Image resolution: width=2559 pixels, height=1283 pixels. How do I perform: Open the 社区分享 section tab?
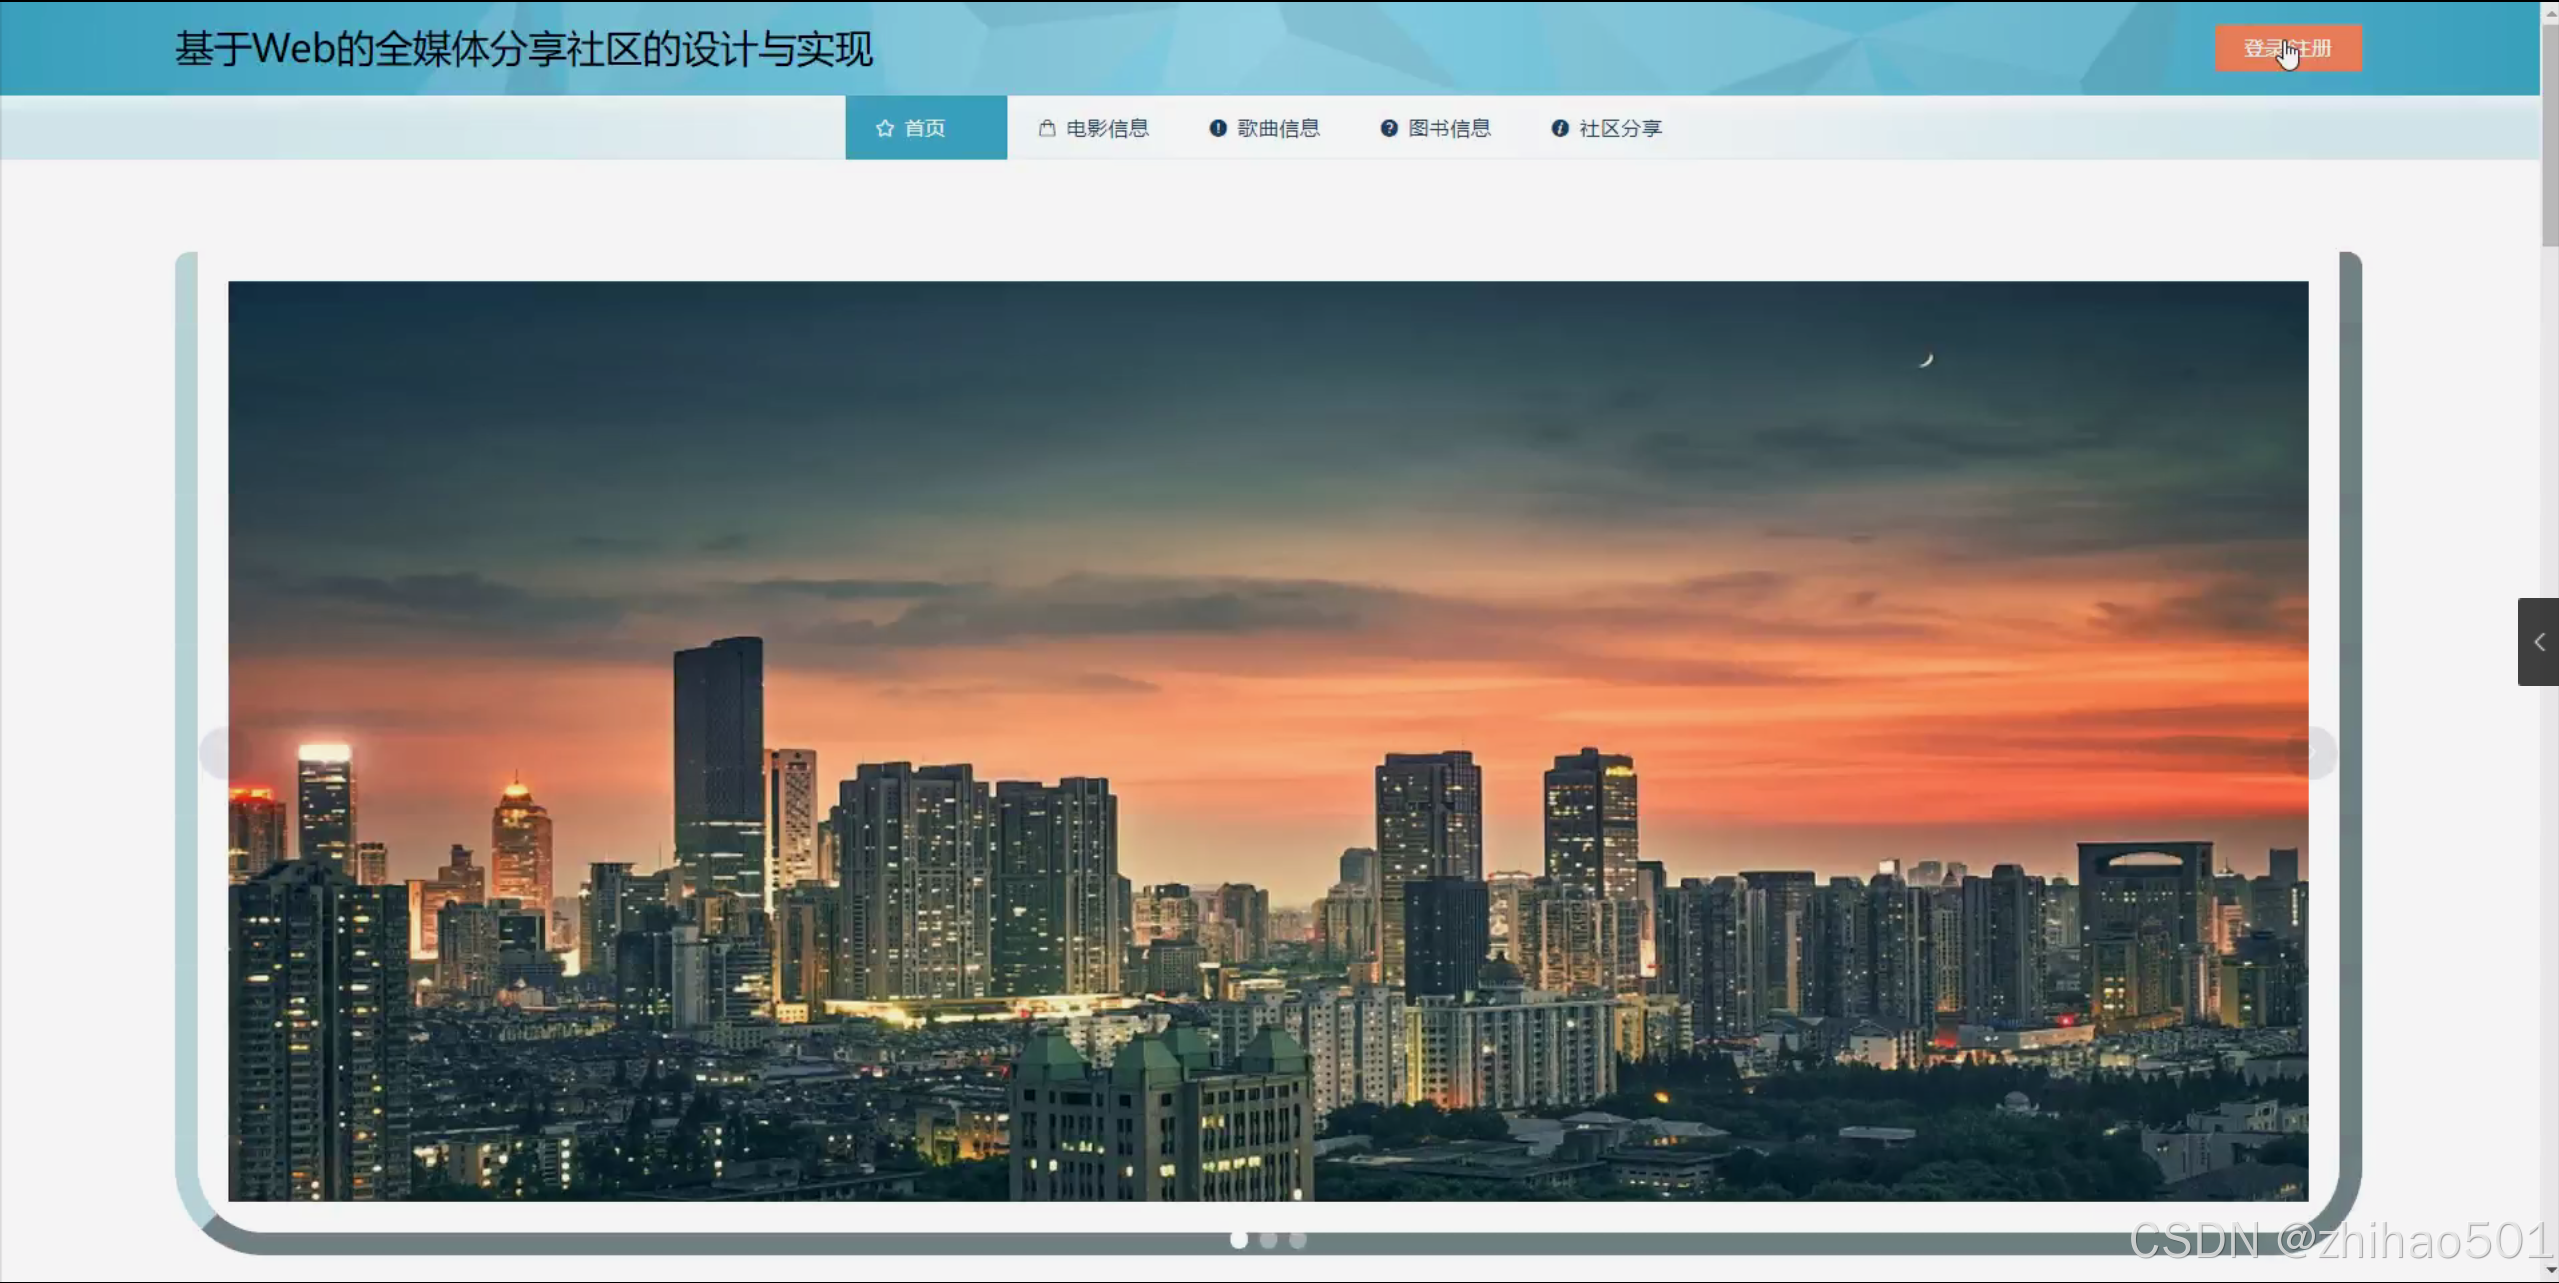(x=1604, y=127)
